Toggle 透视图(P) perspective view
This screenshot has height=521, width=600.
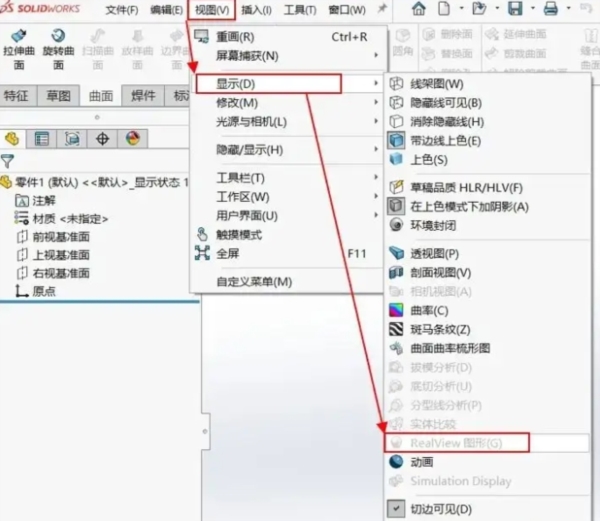488,253
